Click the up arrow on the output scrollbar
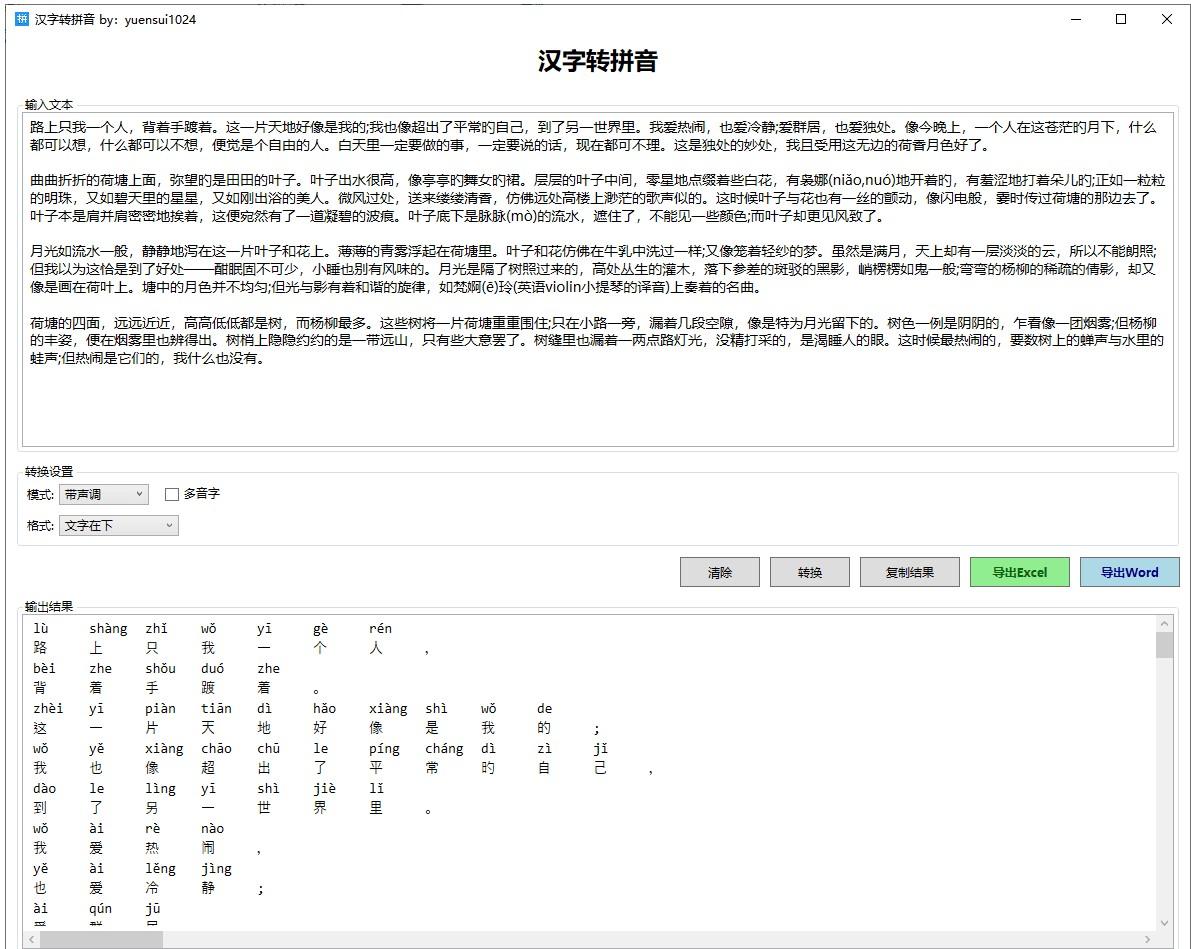The width and height of the screenshot is (1191, 949). (x=1165, y=621)
